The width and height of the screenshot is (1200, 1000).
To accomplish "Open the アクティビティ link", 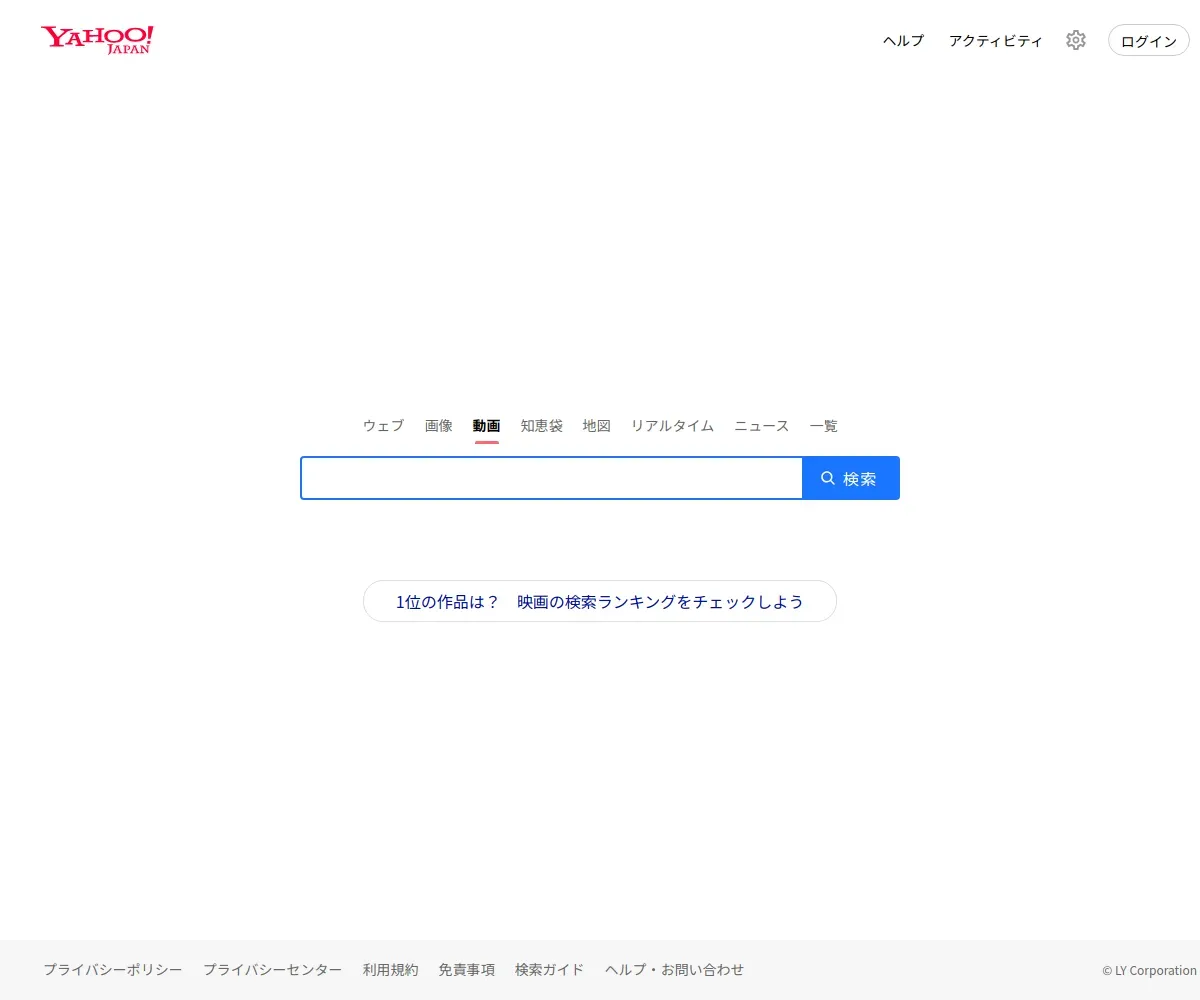I will (995, 41).
